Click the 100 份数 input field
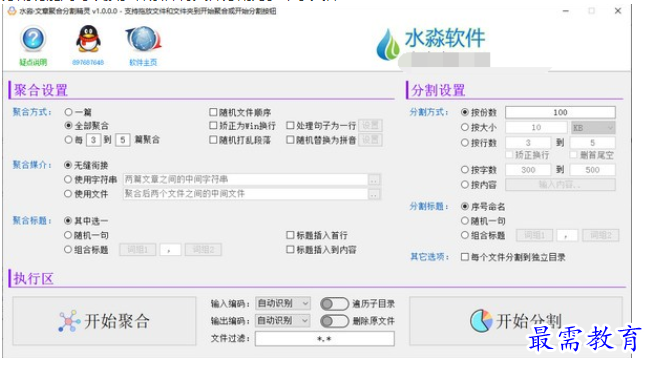Viewport: 650px width, 370px height. click(x=560, y=112)
